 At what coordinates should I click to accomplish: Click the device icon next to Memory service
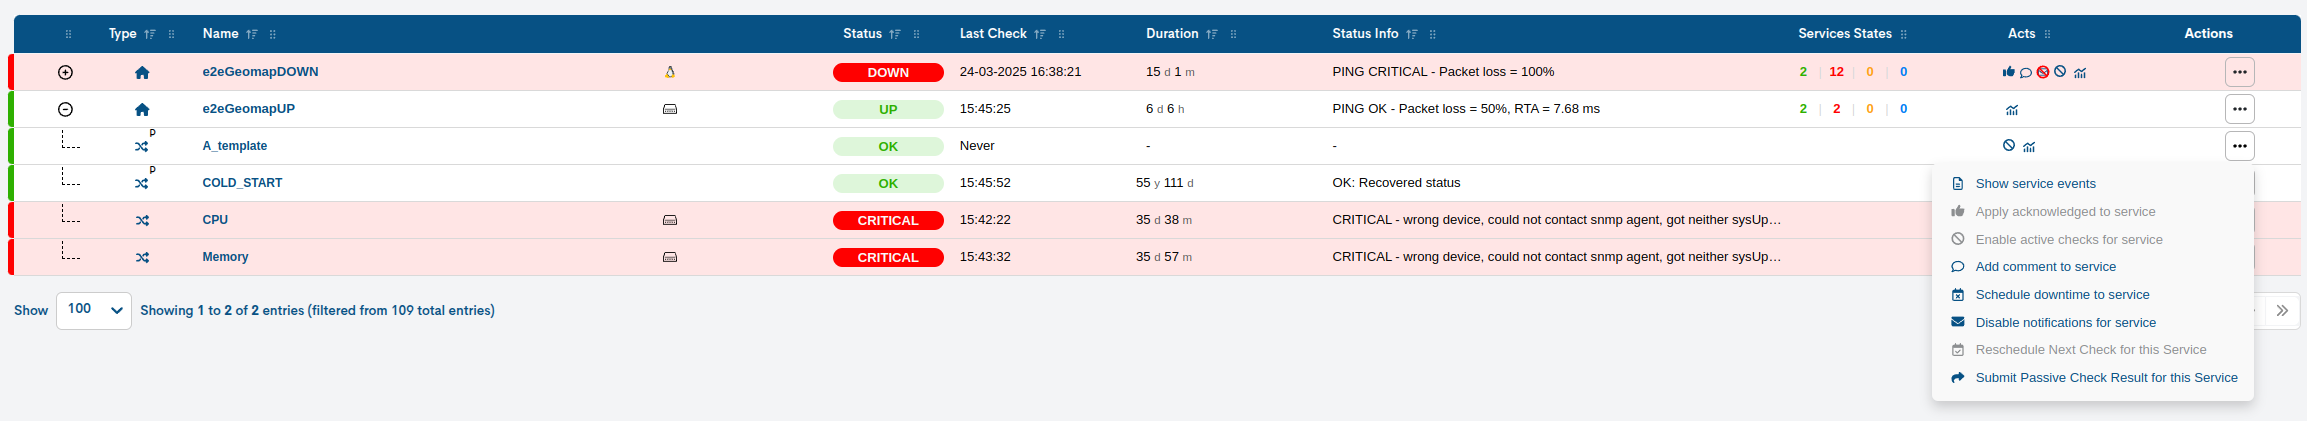(670, 257)
